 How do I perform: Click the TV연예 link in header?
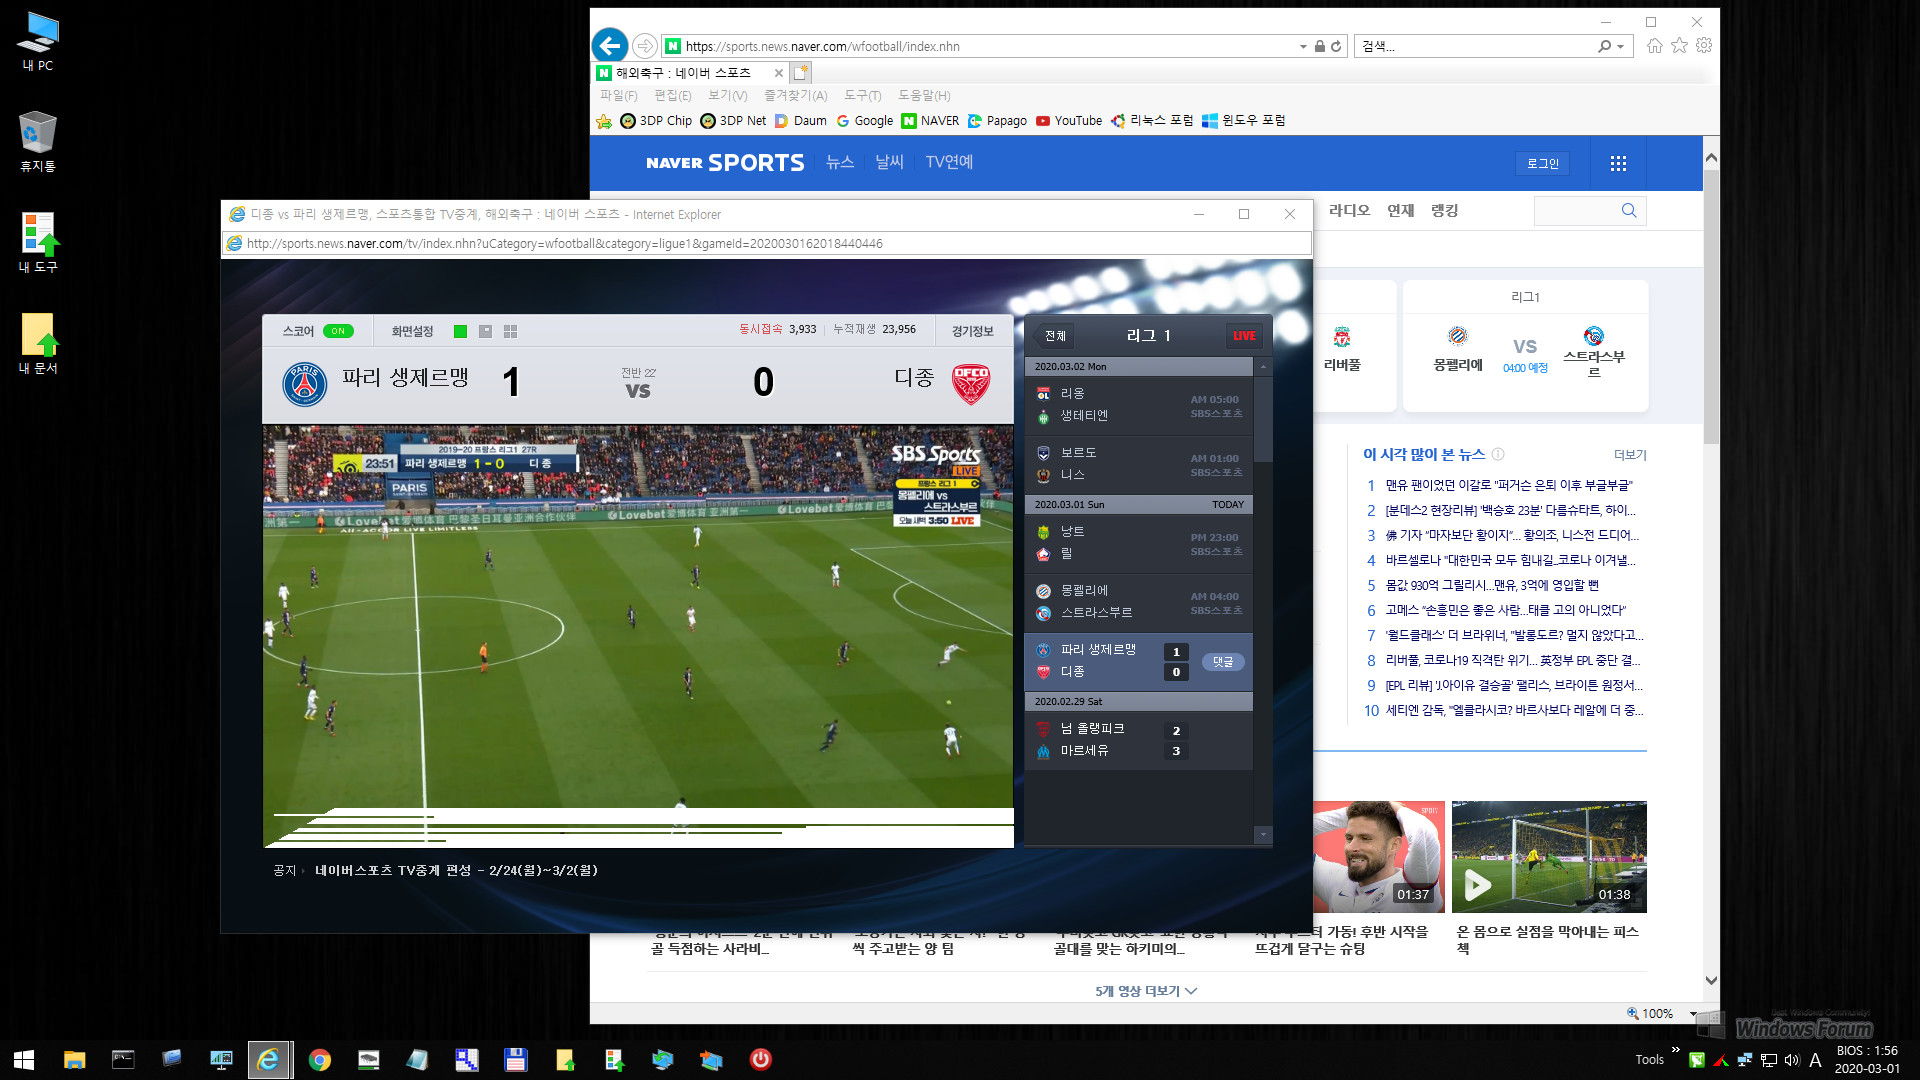click(949, 162)
